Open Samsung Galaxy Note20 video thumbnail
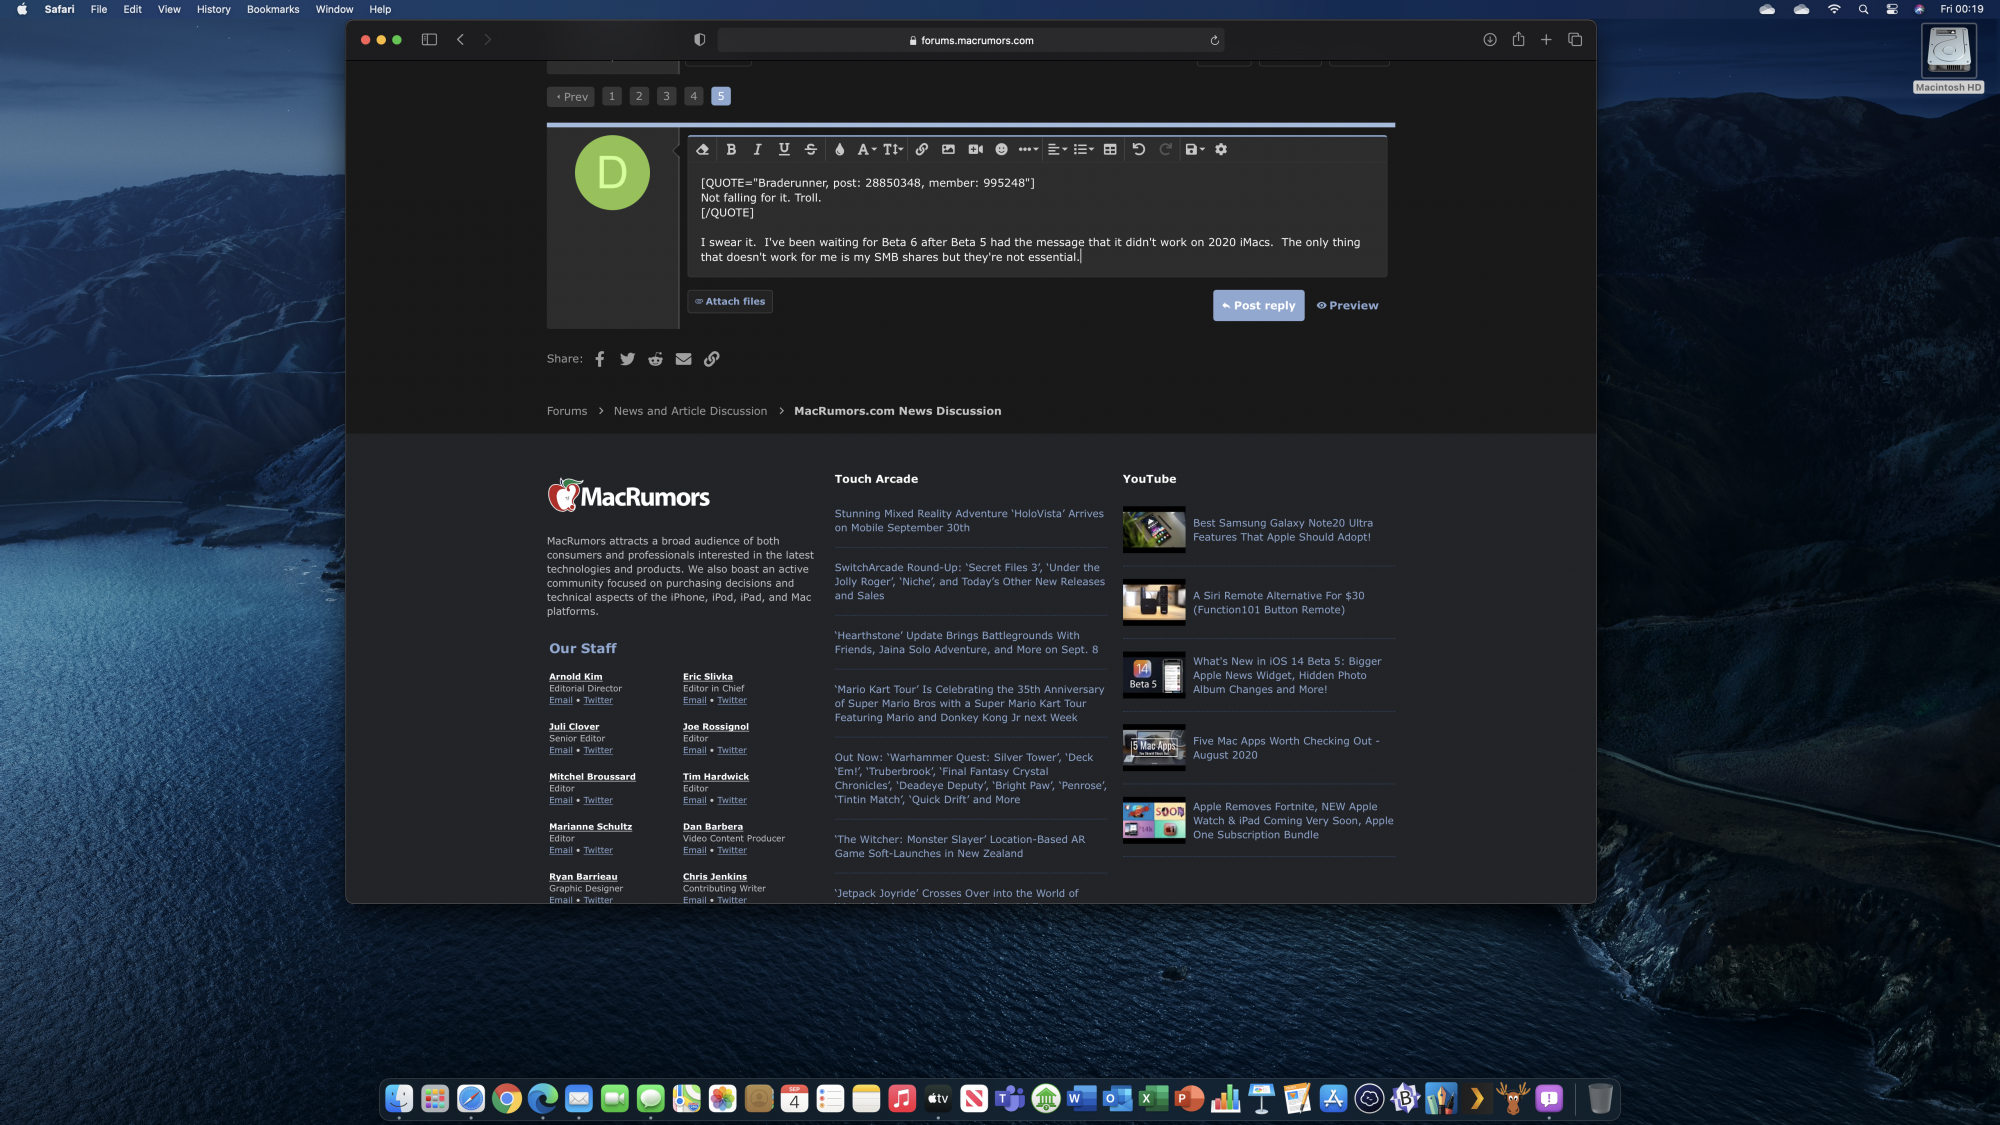The image size is (2000, 1125). [x=1154, y=530]
